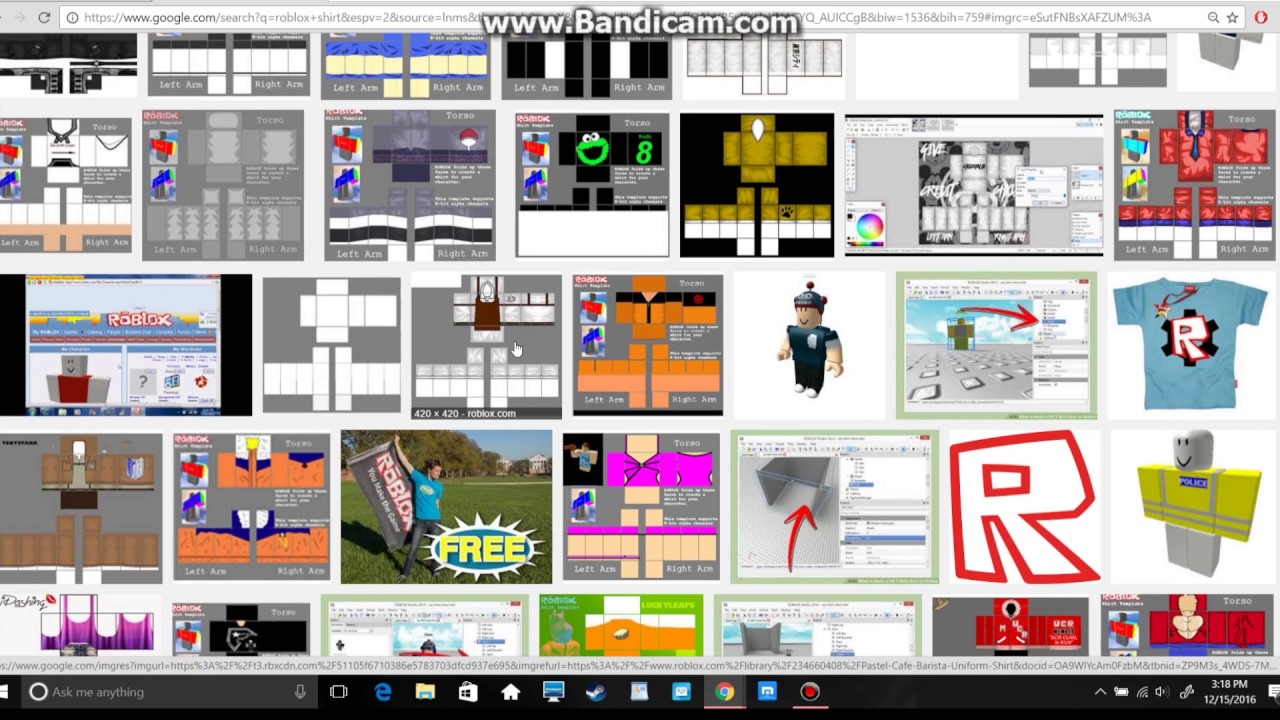The image size is (1280, 720).
Task: Adjust volume via the speaker tray icon
Action: pyautogui.click(x=1161, y=692)
